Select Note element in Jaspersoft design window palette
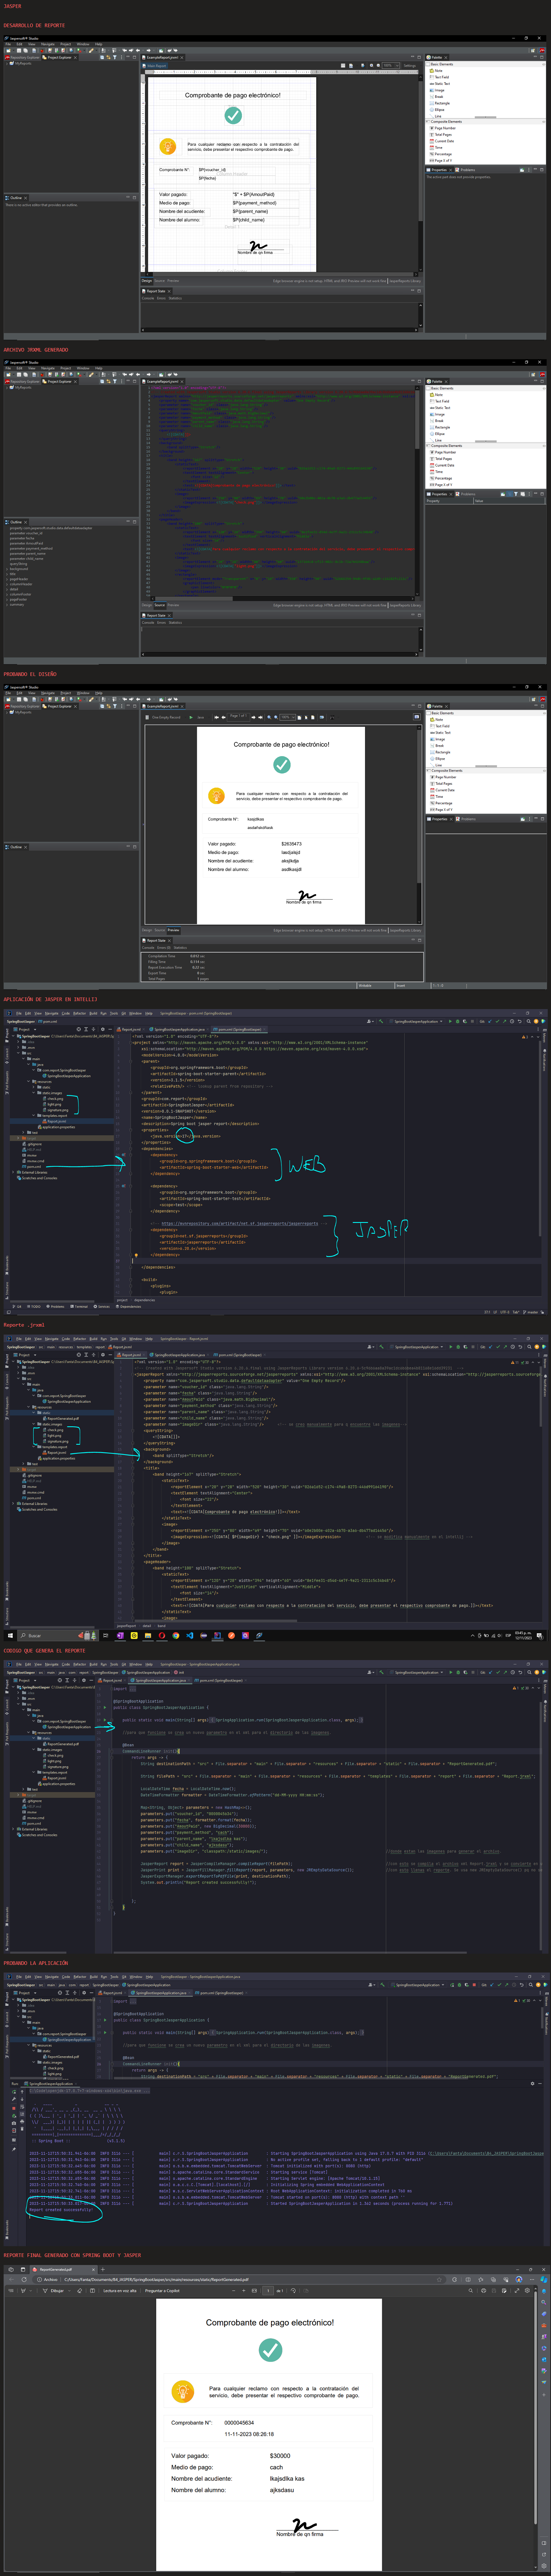The image size is (551, 2576). click(x=437, y=71)
